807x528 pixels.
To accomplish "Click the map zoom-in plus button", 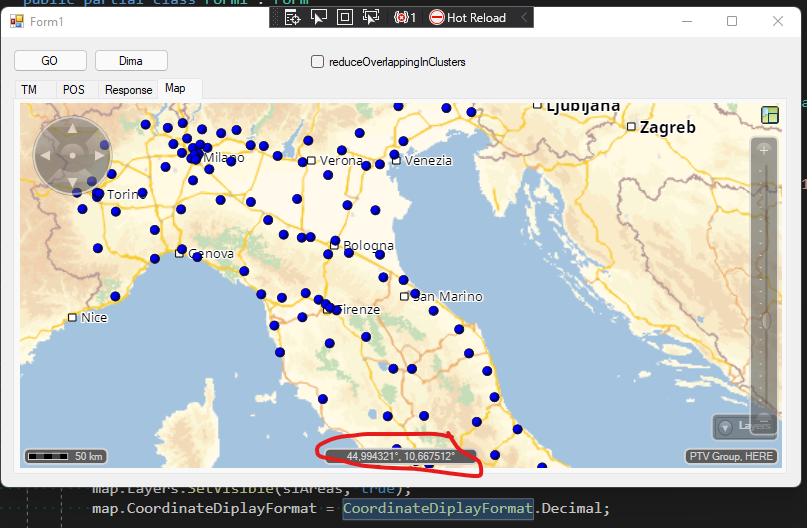I will point(764,150).
